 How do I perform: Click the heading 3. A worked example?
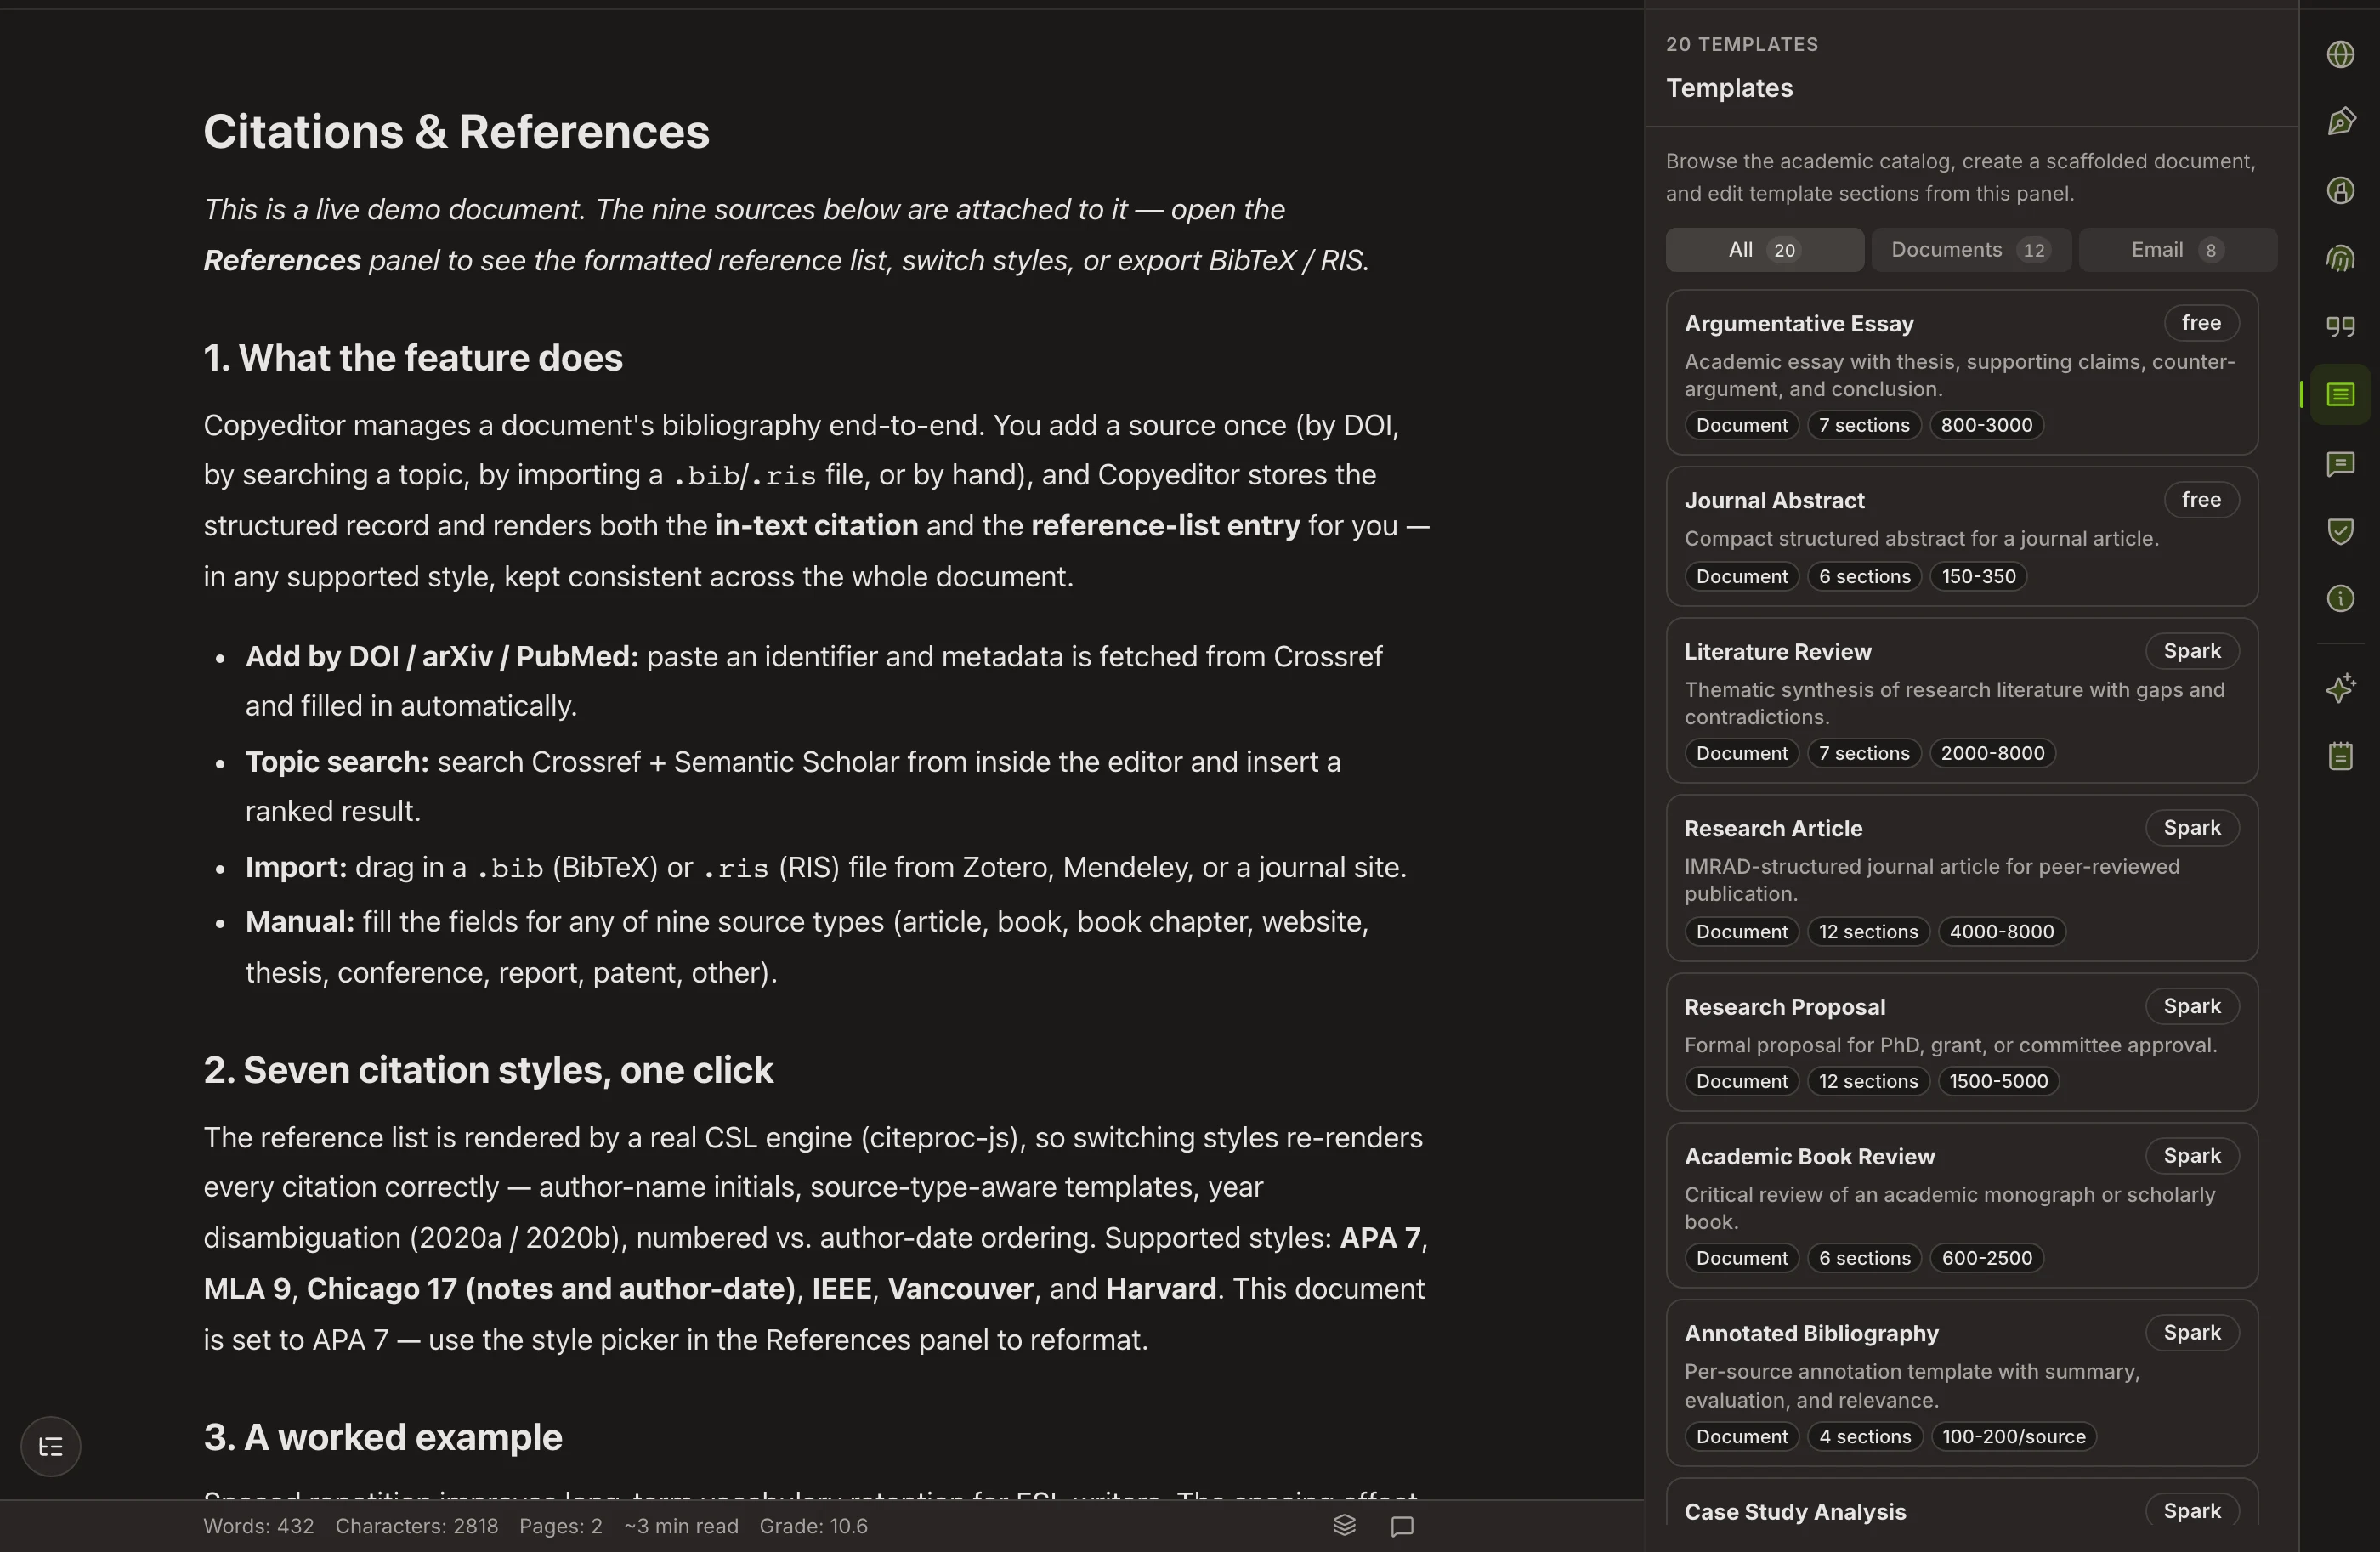(383, 1437)
